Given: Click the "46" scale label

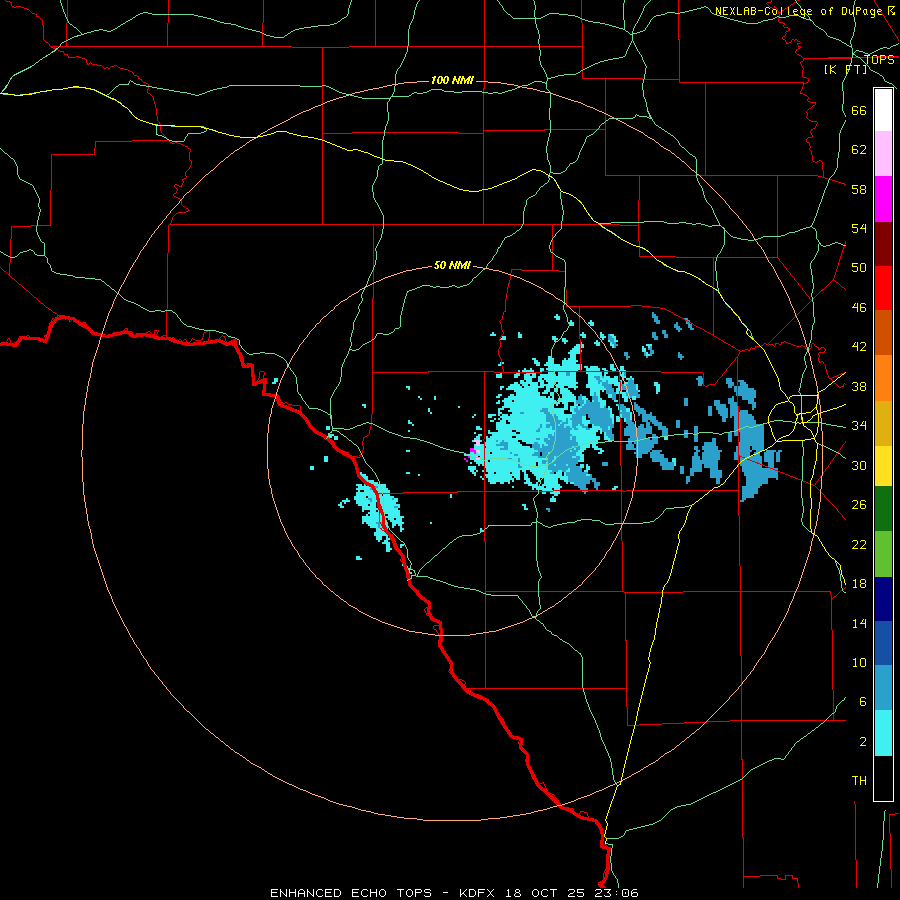Looking at the screenshot, I should [859, 308].
